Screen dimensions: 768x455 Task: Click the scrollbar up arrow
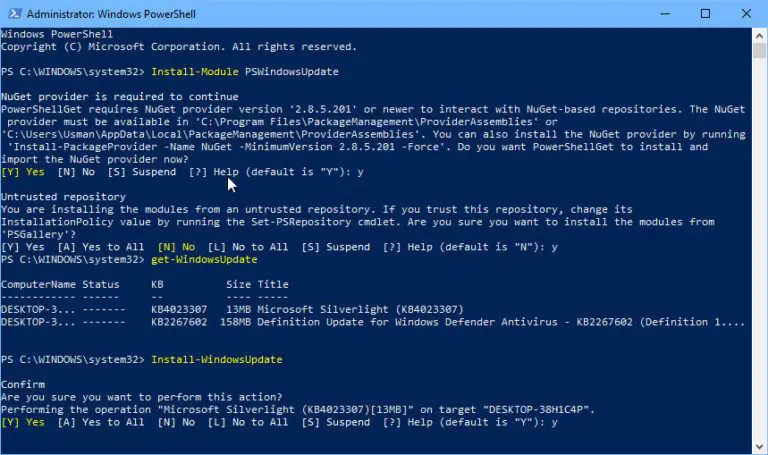[759, 36]
